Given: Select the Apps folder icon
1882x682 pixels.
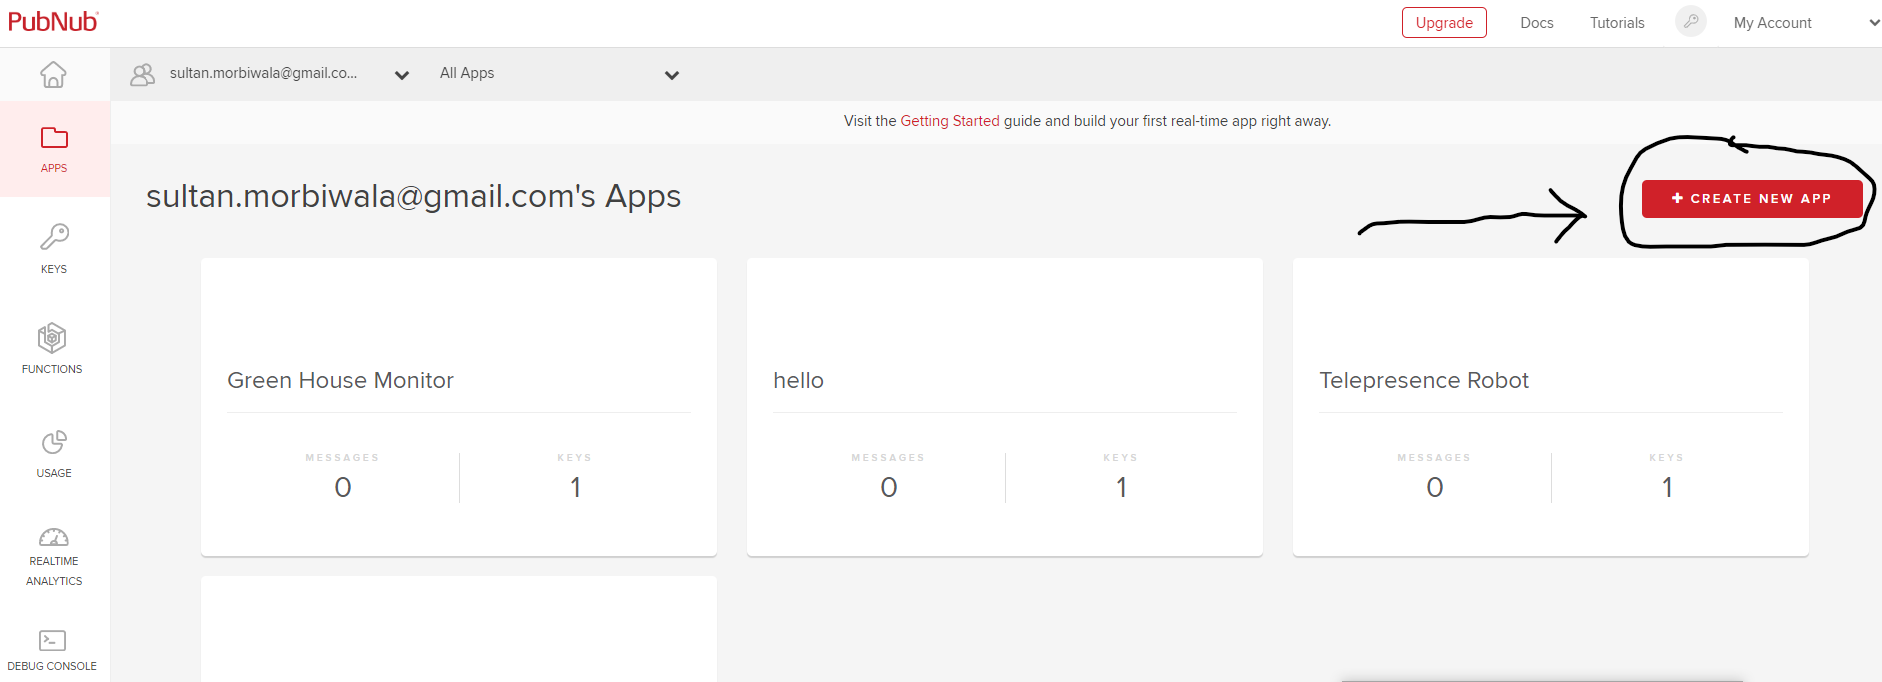Looking at the screenshot, I should pos(54,137).
